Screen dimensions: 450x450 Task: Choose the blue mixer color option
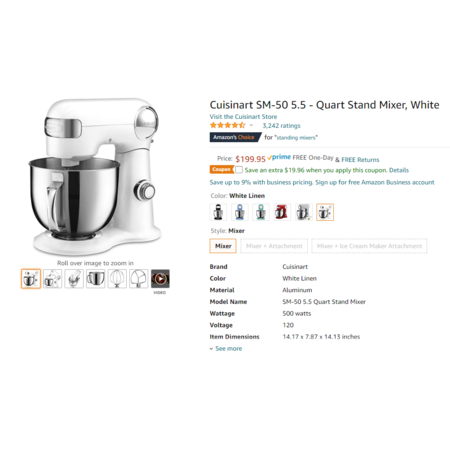(240, 212)
